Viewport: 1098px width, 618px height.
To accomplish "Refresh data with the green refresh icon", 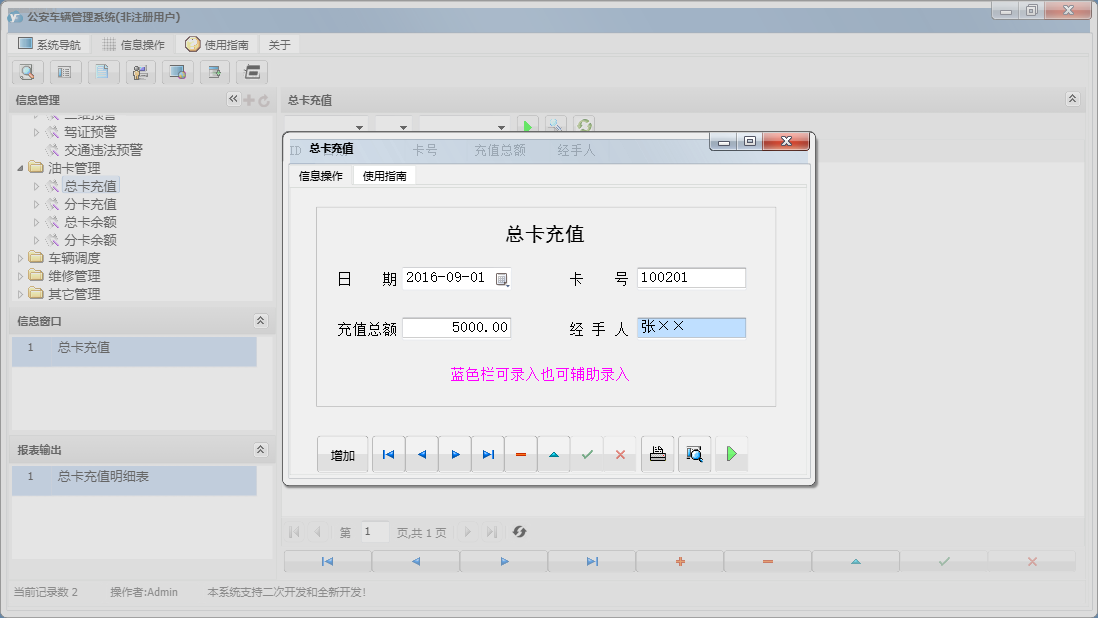I will pyautogui.click(x=584, y=124).
